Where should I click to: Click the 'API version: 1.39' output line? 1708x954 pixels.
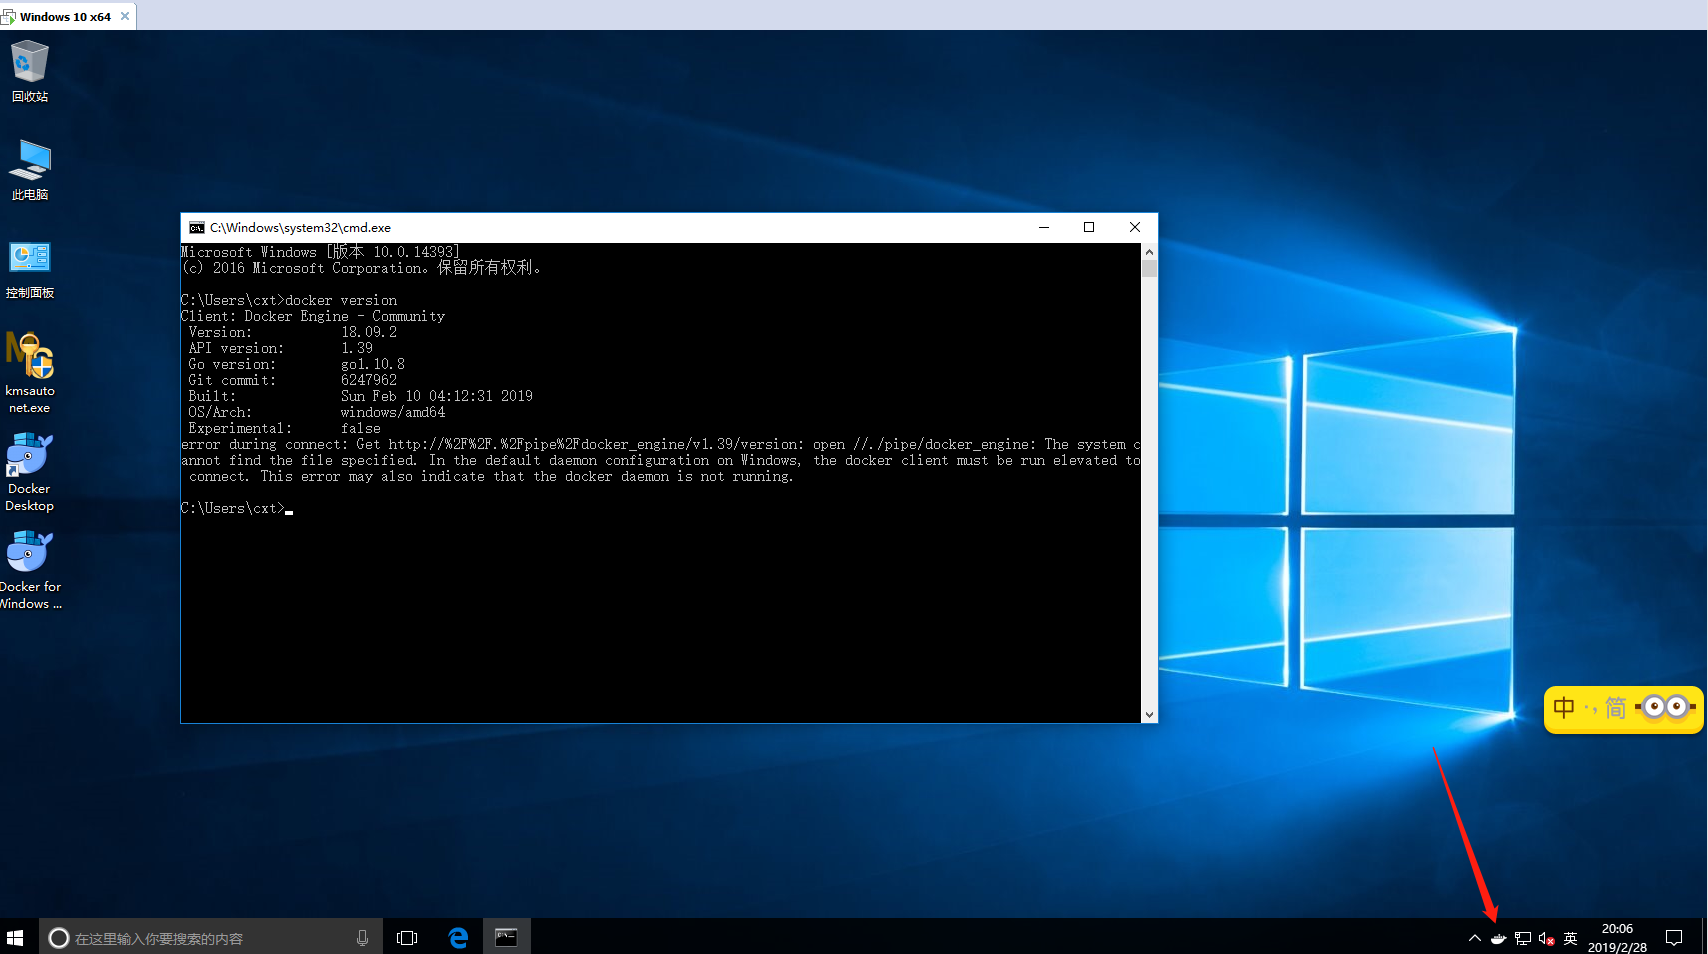pyautogui.click(x=281, y=348)
